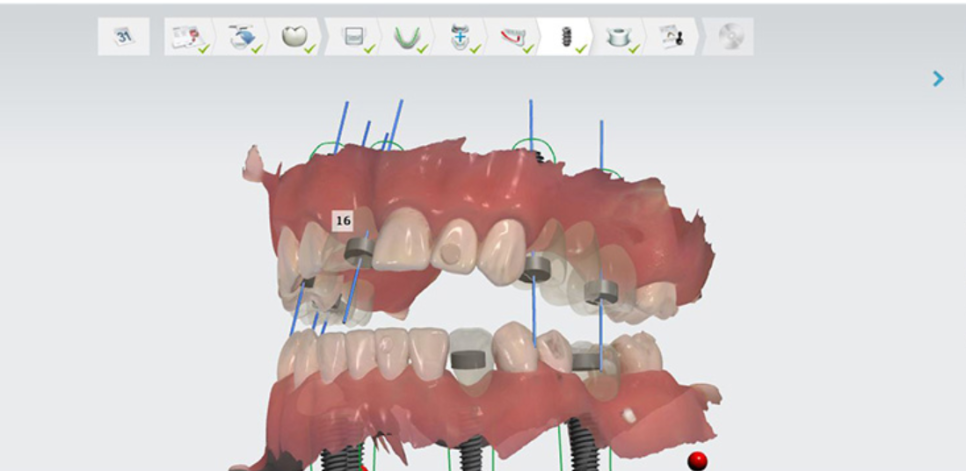Select the scan import step icon
The height and width of the screenshot is (471, 966).
point(241,37)
